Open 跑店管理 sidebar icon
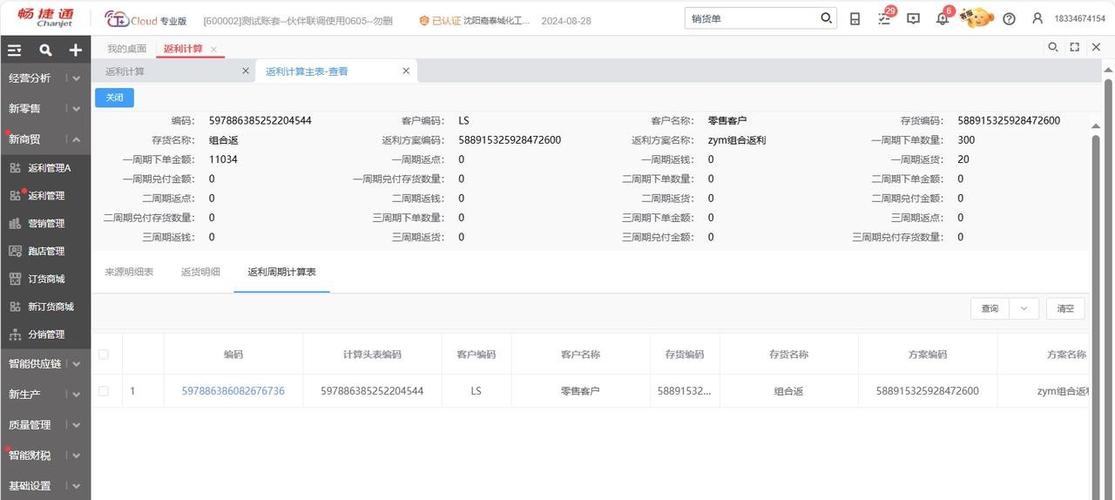This screenshot has height=500, width=1115. pos(16,251)
